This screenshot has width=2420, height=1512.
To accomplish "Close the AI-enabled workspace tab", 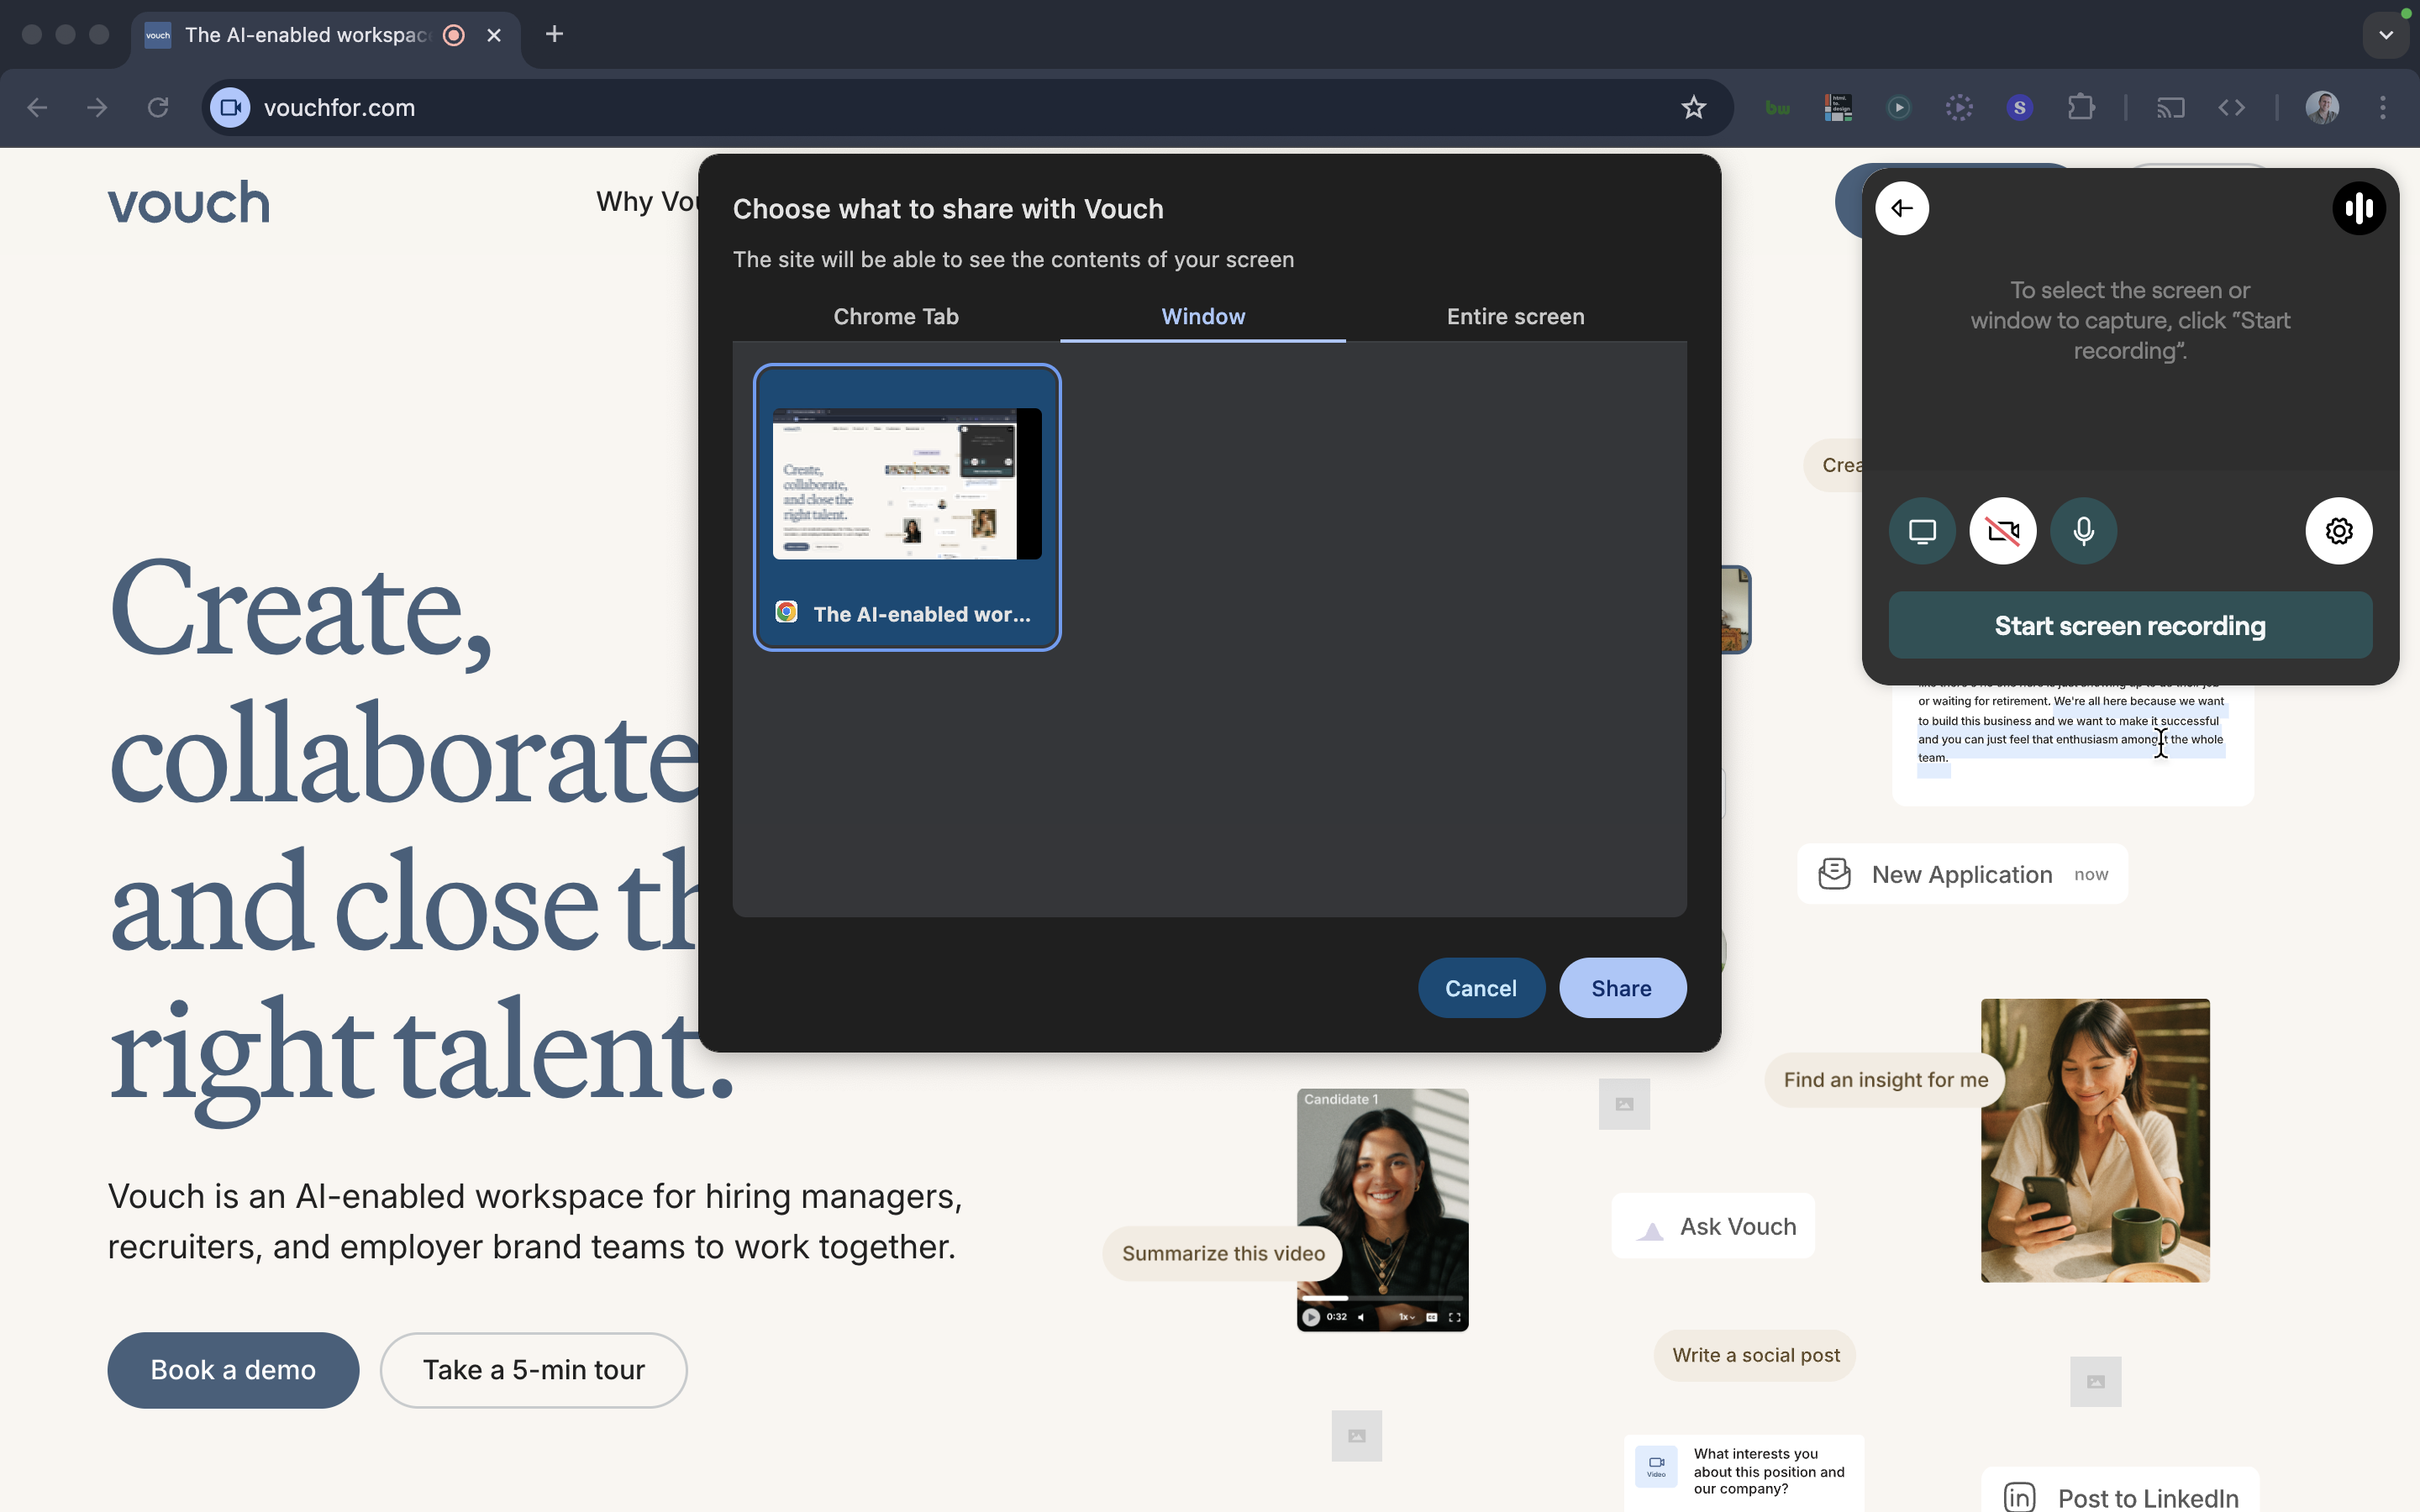I will pos(494,35).
